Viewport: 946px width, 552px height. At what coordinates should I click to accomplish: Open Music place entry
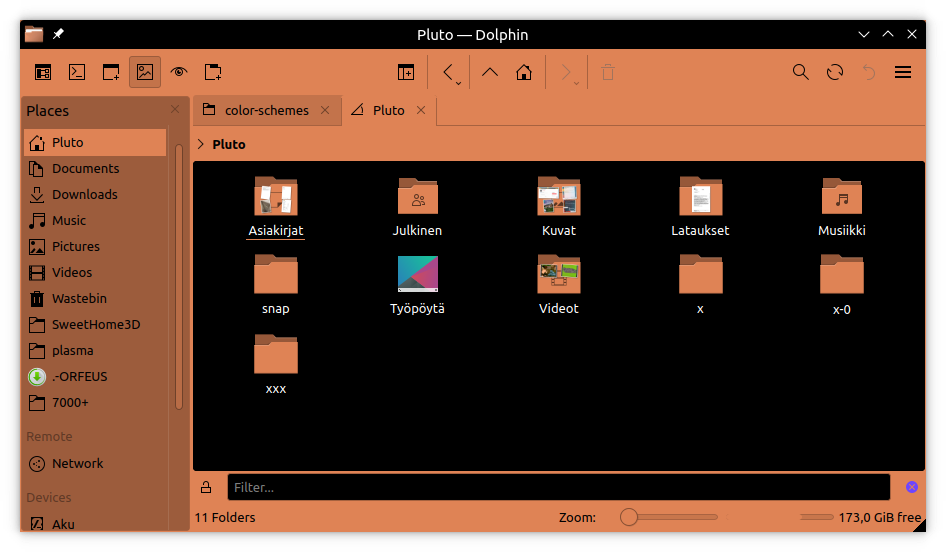click(x=95, y=220)
